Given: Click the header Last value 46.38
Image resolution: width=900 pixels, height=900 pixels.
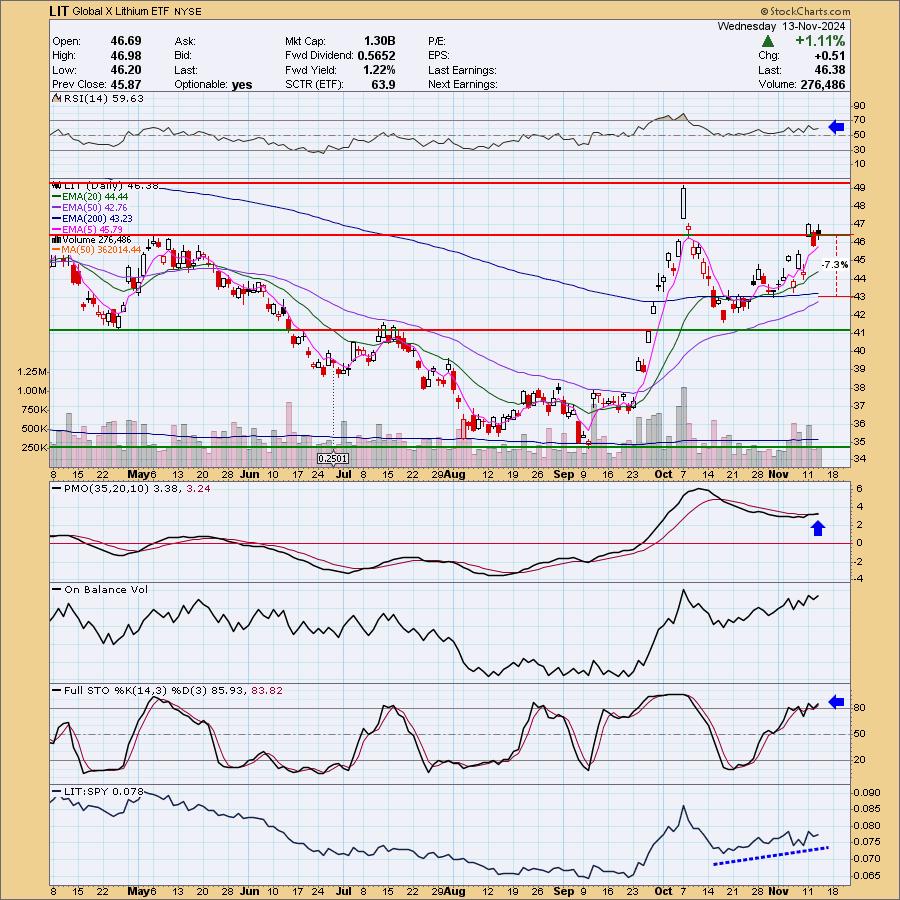Looking at the screenshot, I should (x=830, y=70).
